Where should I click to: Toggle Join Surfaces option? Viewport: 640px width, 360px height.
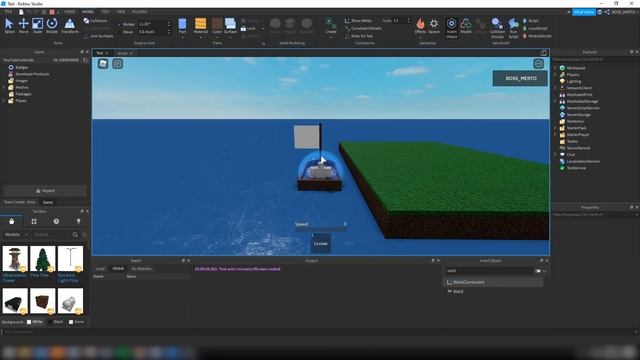point(99,36)
